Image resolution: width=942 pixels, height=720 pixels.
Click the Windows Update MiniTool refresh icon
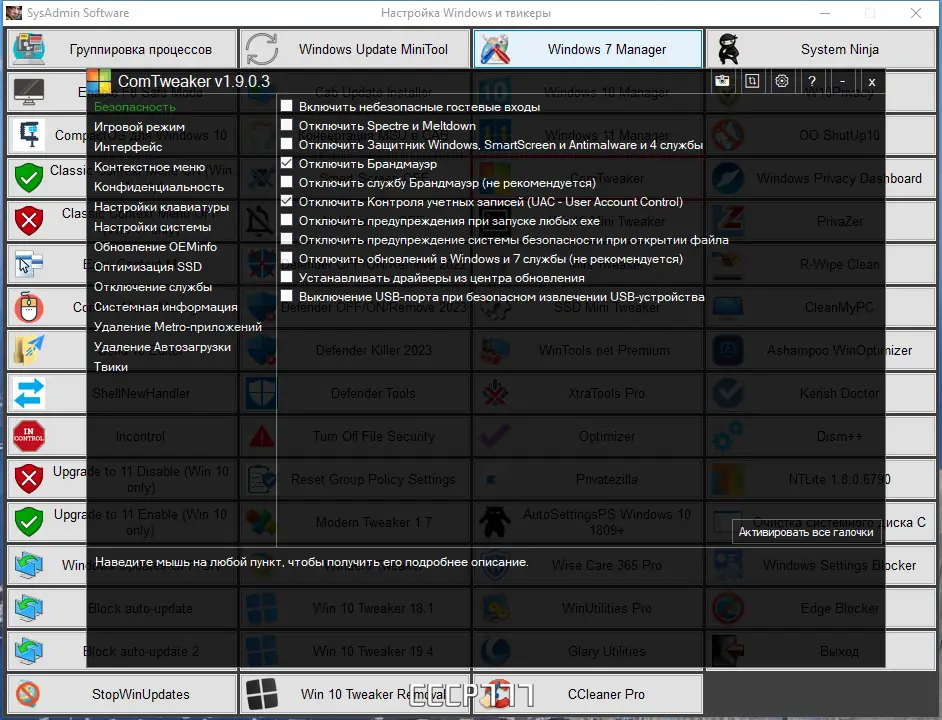tap(261, 48)
